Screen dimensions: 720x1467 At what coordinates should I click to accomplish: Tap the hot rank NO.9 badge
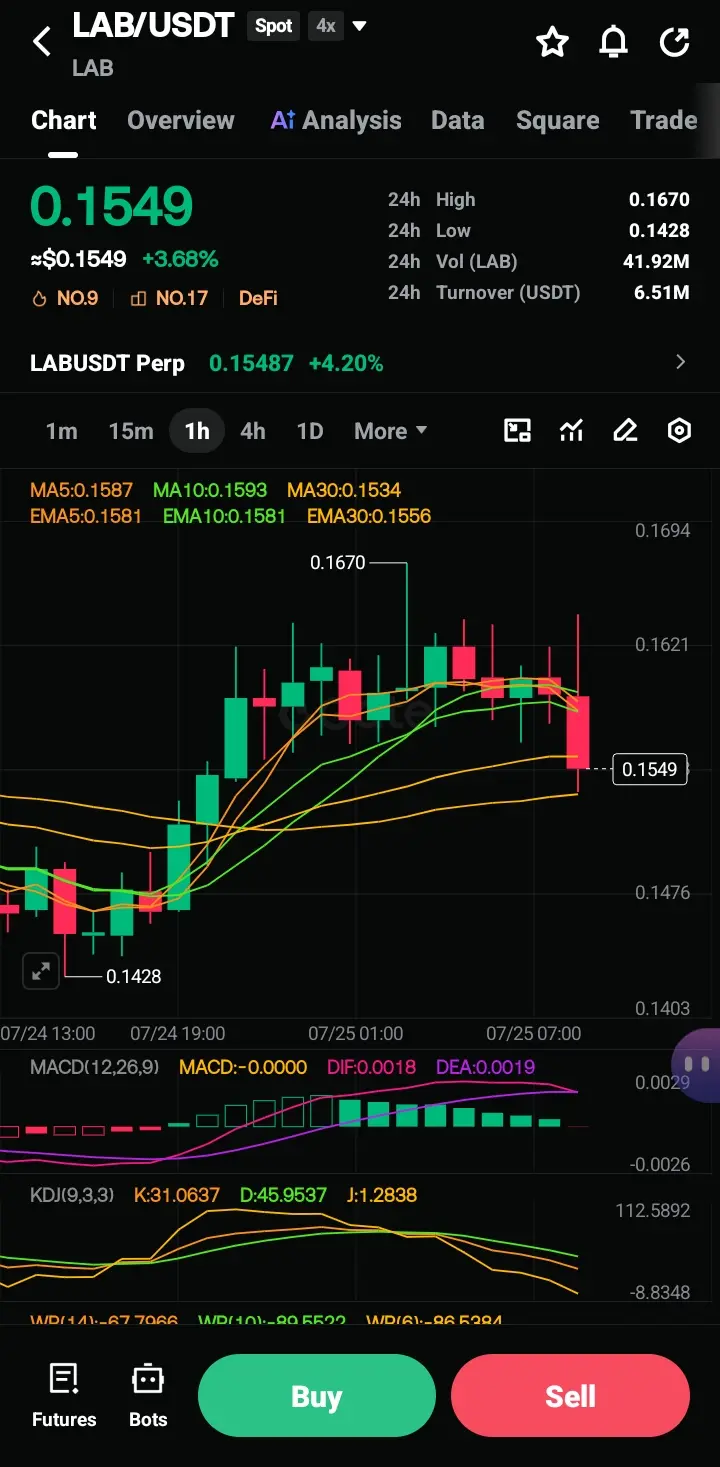point(65,298)
